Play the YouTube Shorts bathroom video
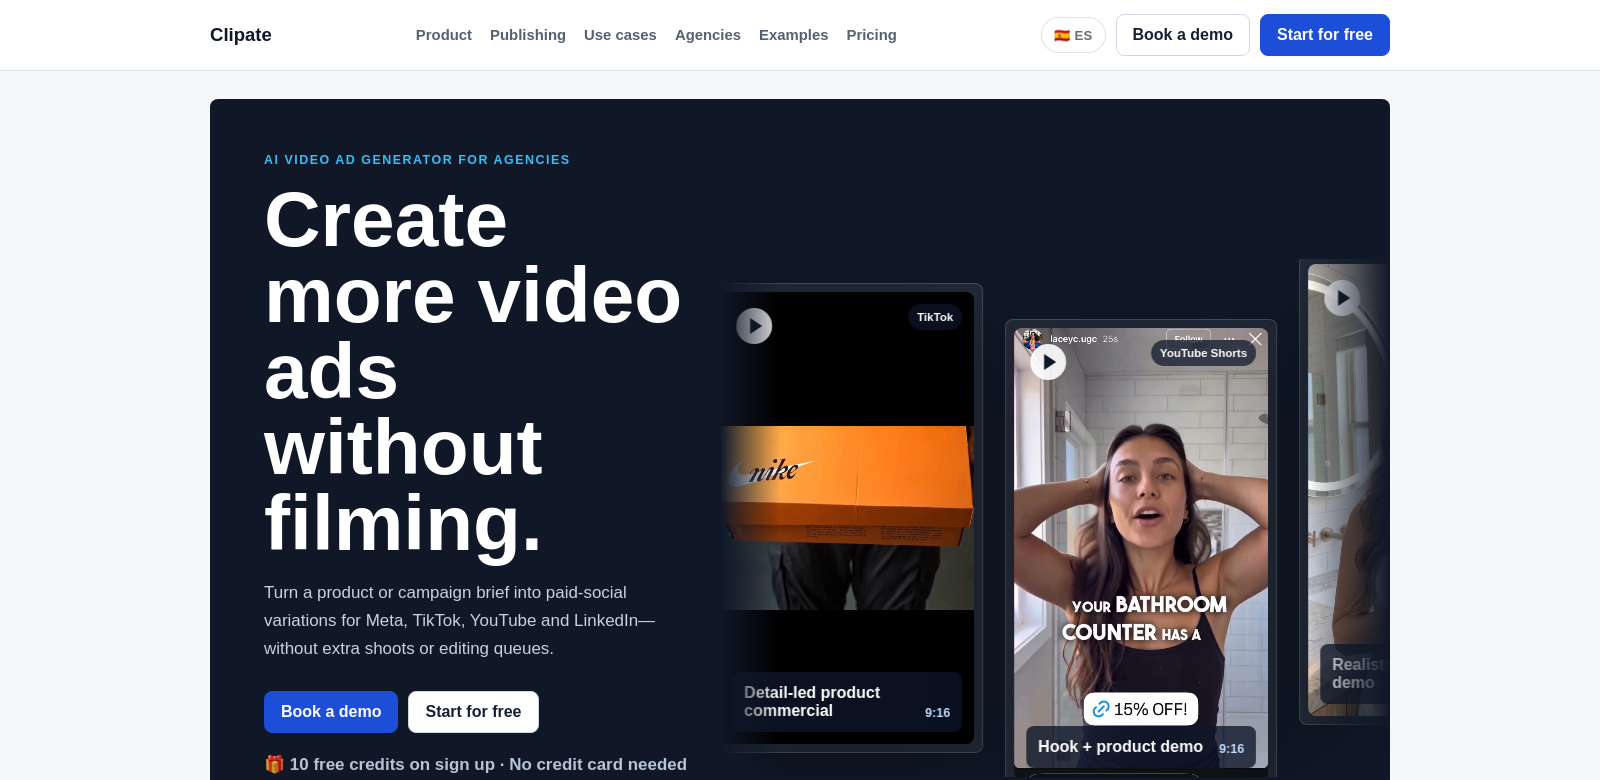 (x=1048, y=362)
